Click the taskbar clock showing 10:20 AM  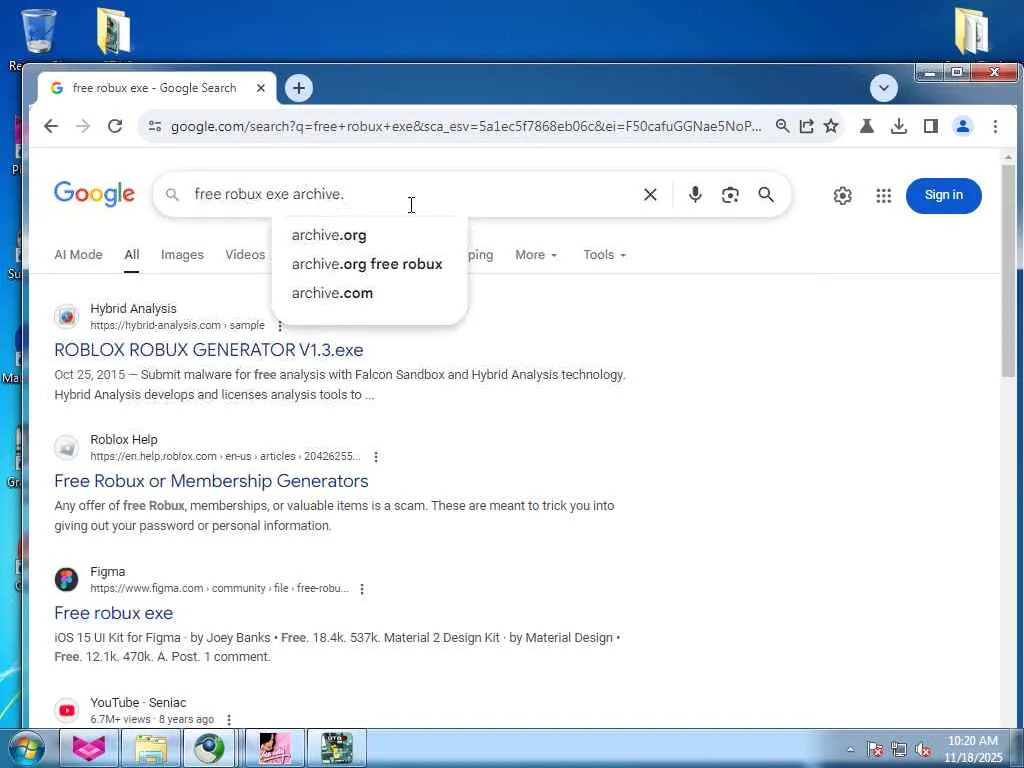pos(972,749)
